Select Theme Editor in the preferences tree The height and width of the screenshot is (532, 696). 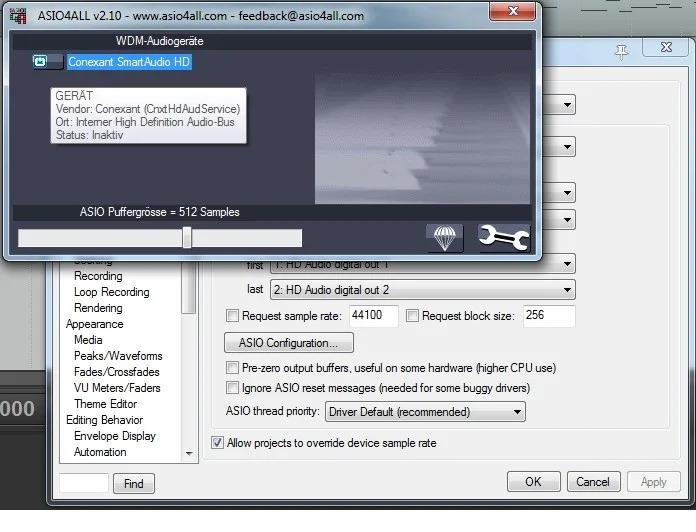click(x=106, y=404)
